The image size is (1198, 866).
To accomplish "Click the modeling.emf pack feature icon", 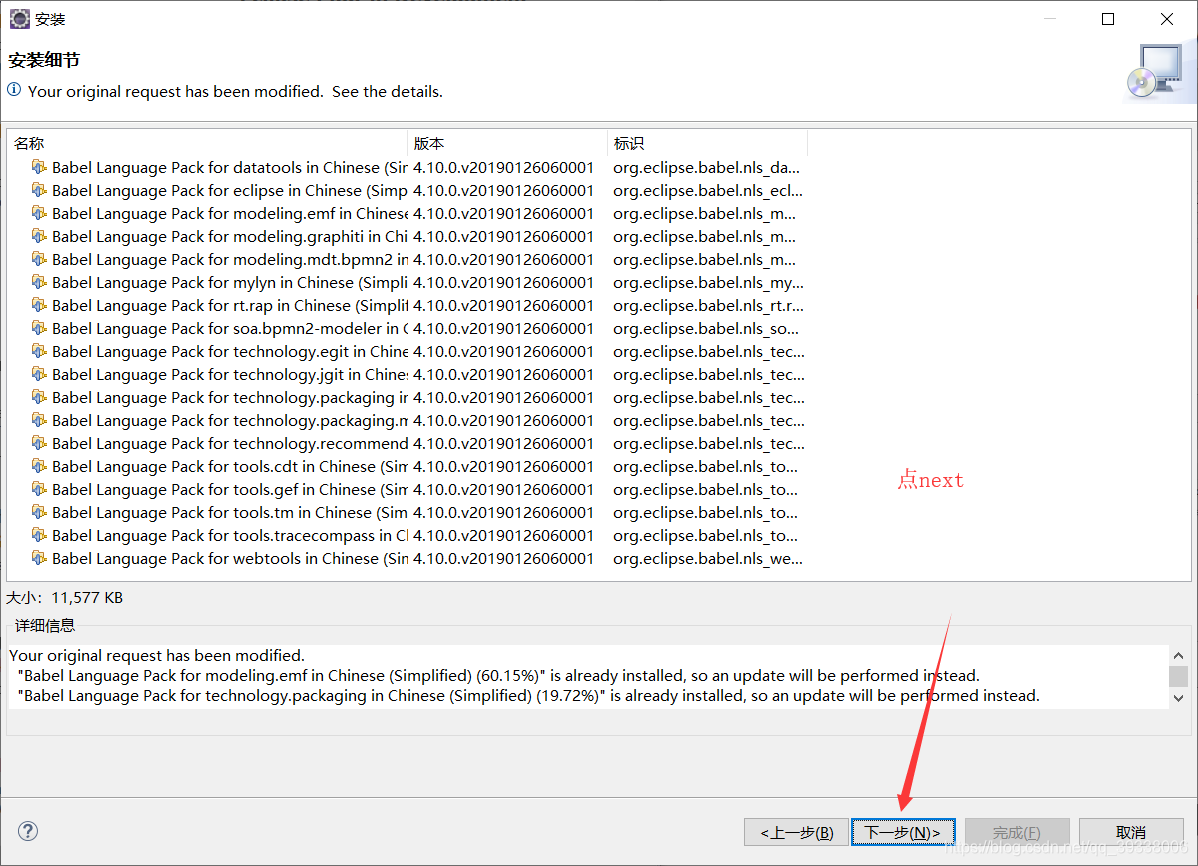I will pyautogui.click(x=39, y=212).
